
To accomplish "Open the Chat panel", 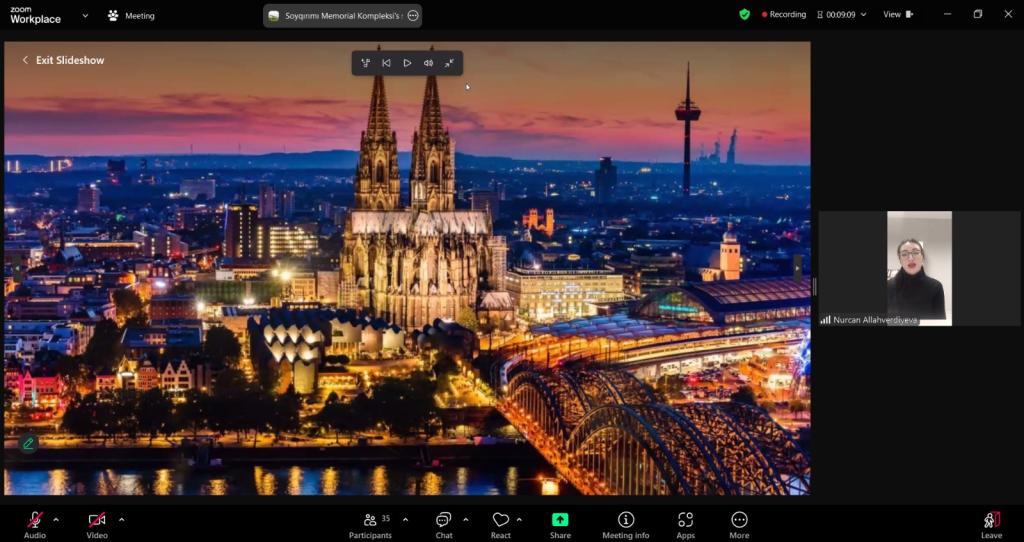I will [444, 520].
